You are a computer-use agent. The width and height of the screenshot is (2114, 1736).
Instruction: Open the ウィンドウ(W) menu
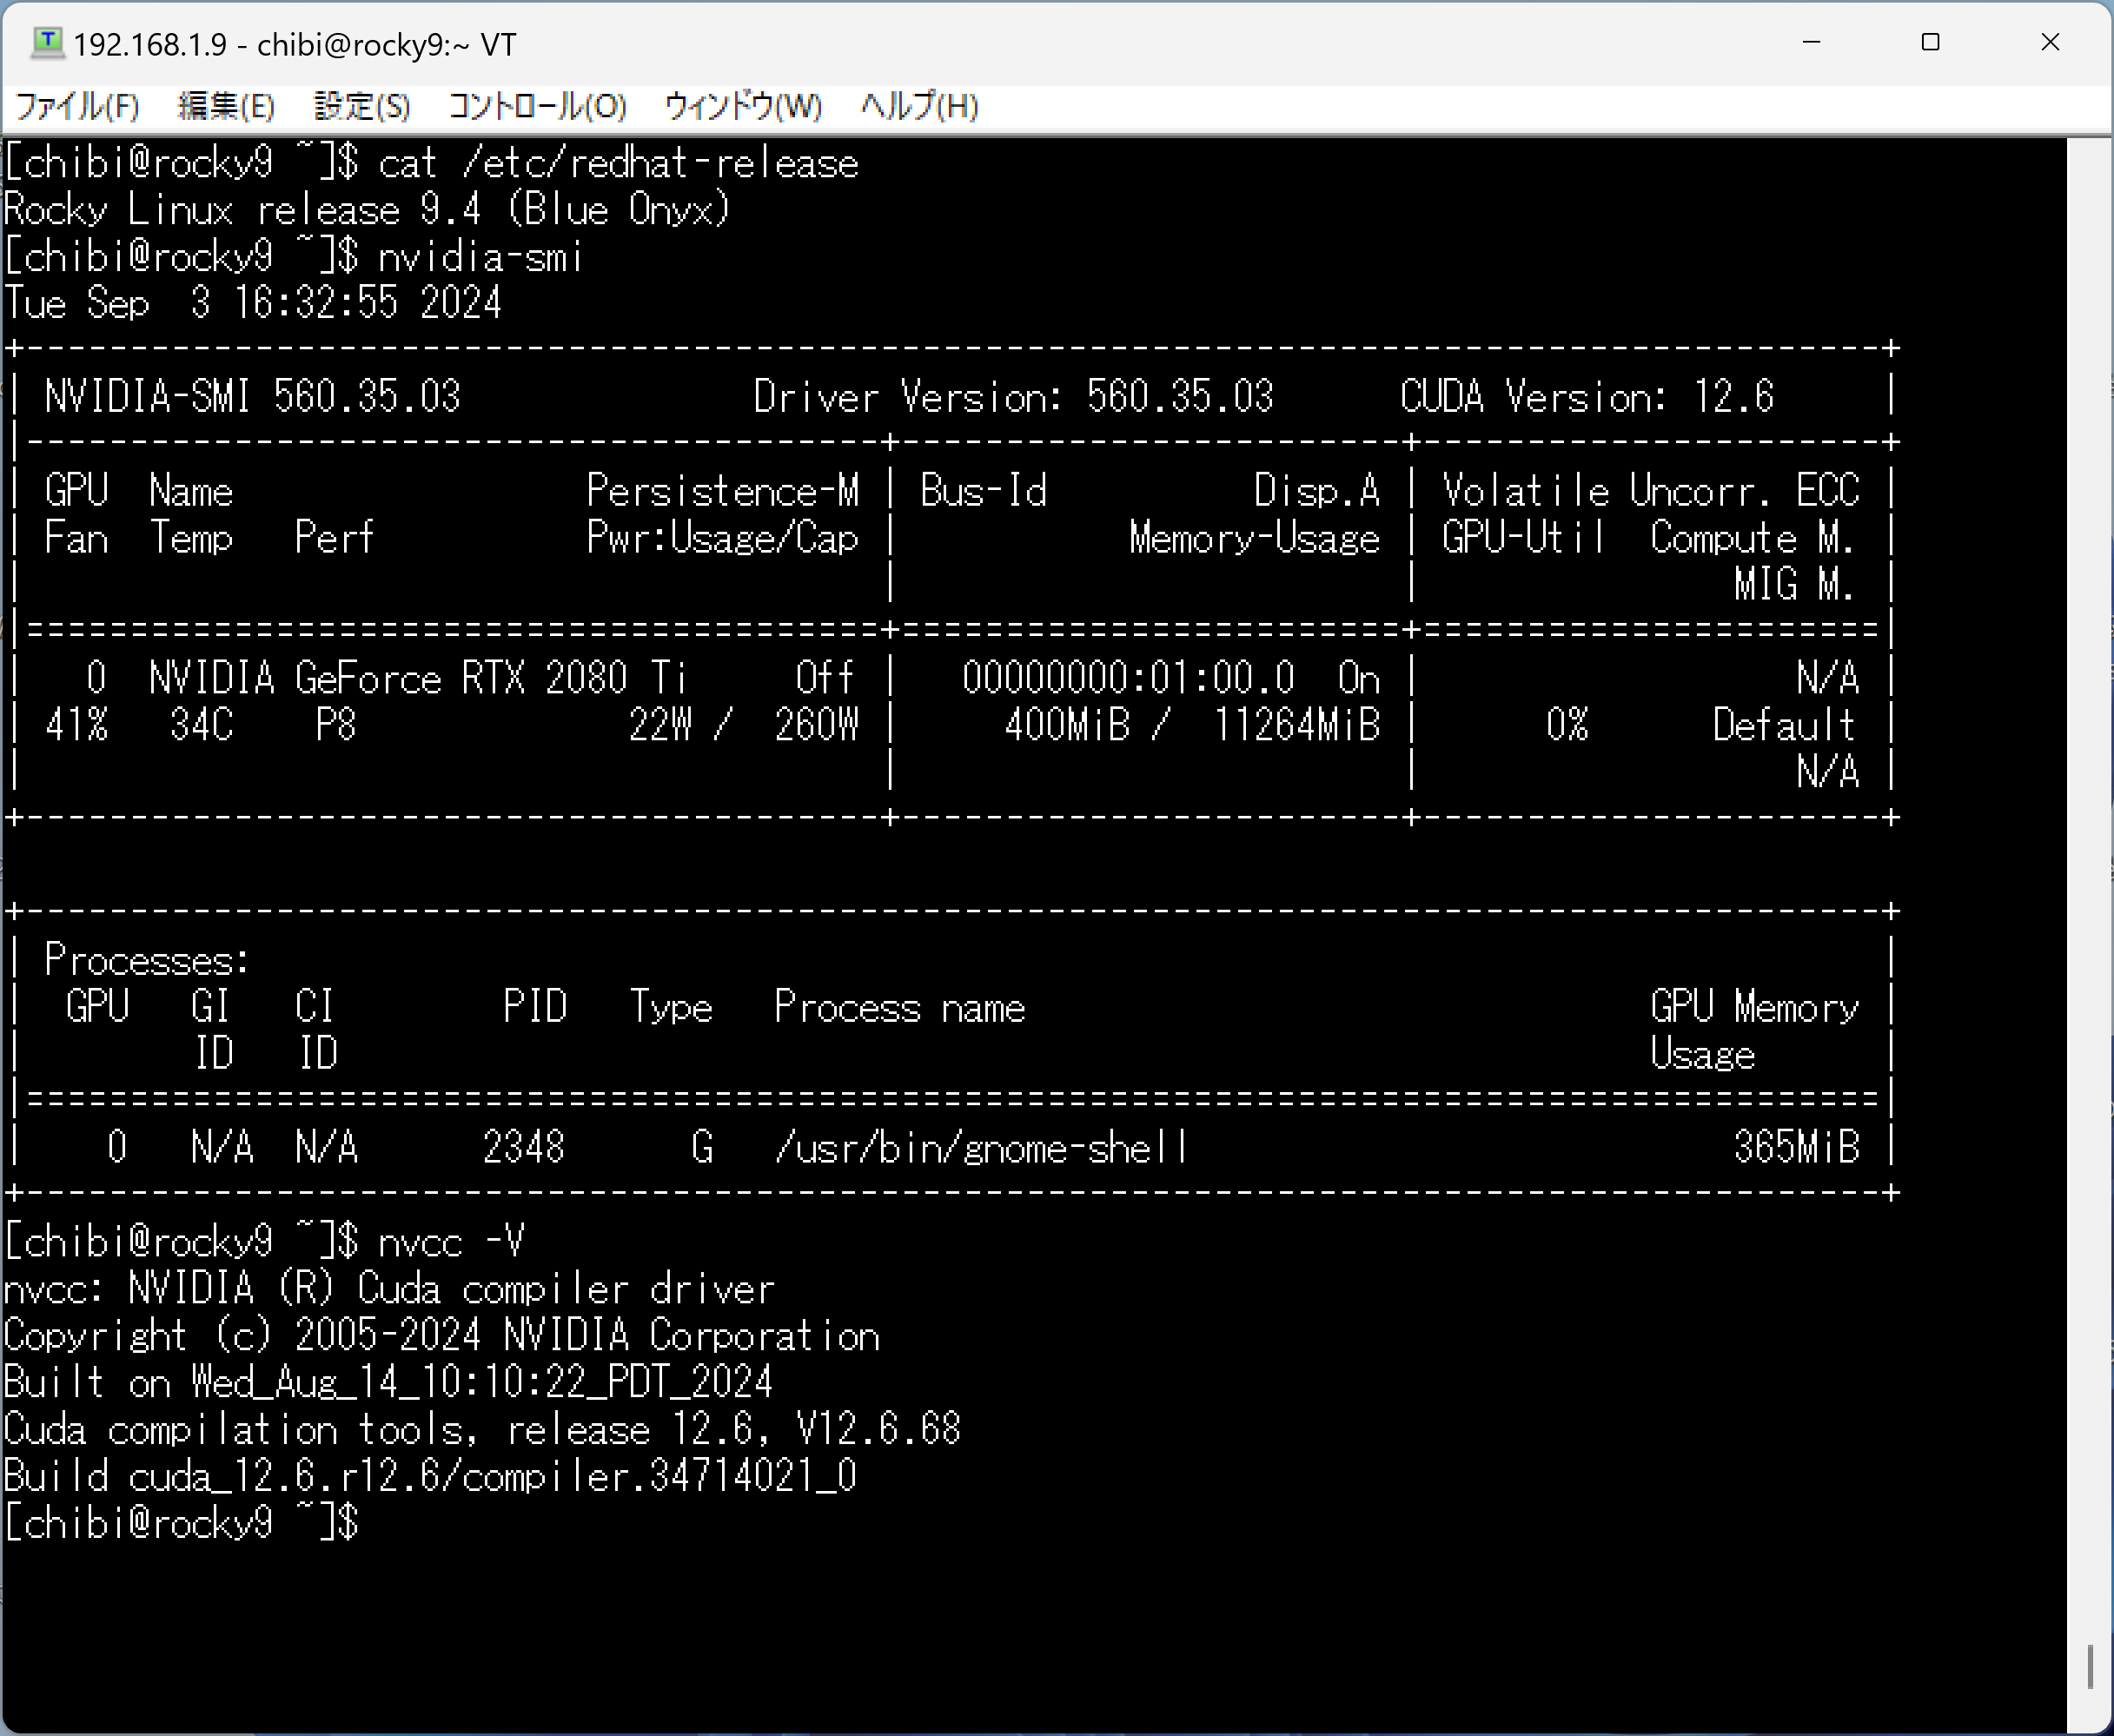[743, 106]
